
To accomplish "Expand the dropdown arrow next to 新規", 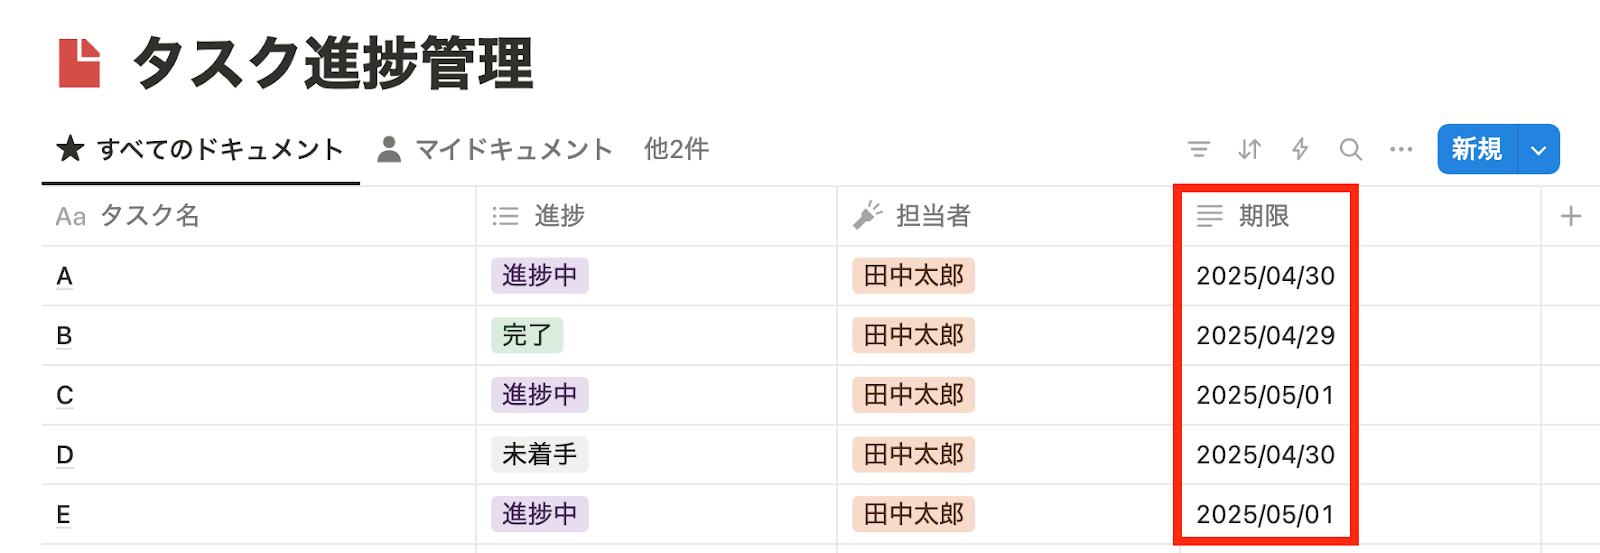I will point(1538,150).
